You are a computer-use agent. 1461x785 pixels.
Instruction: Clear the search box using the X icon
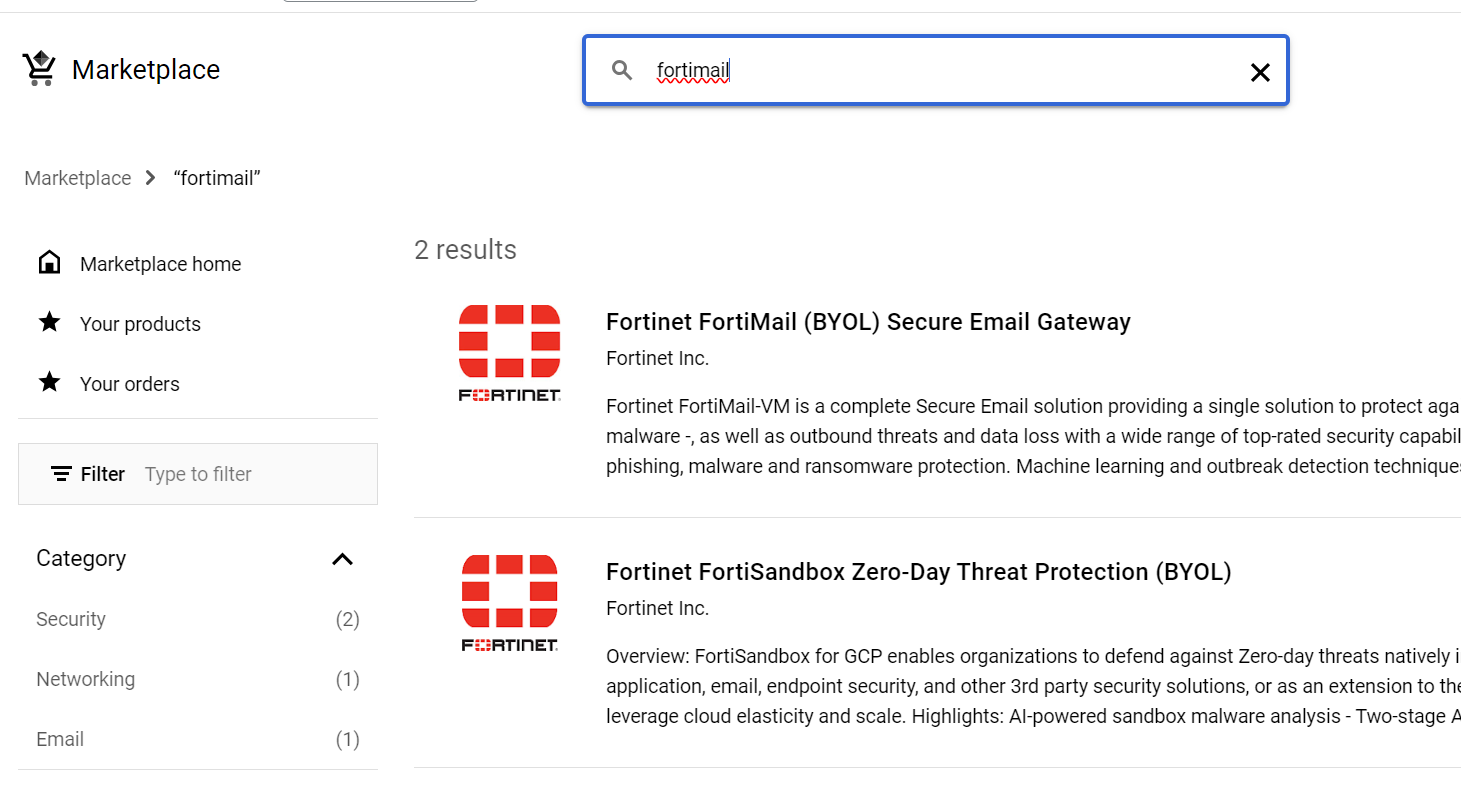click(x=1259, y=70)
